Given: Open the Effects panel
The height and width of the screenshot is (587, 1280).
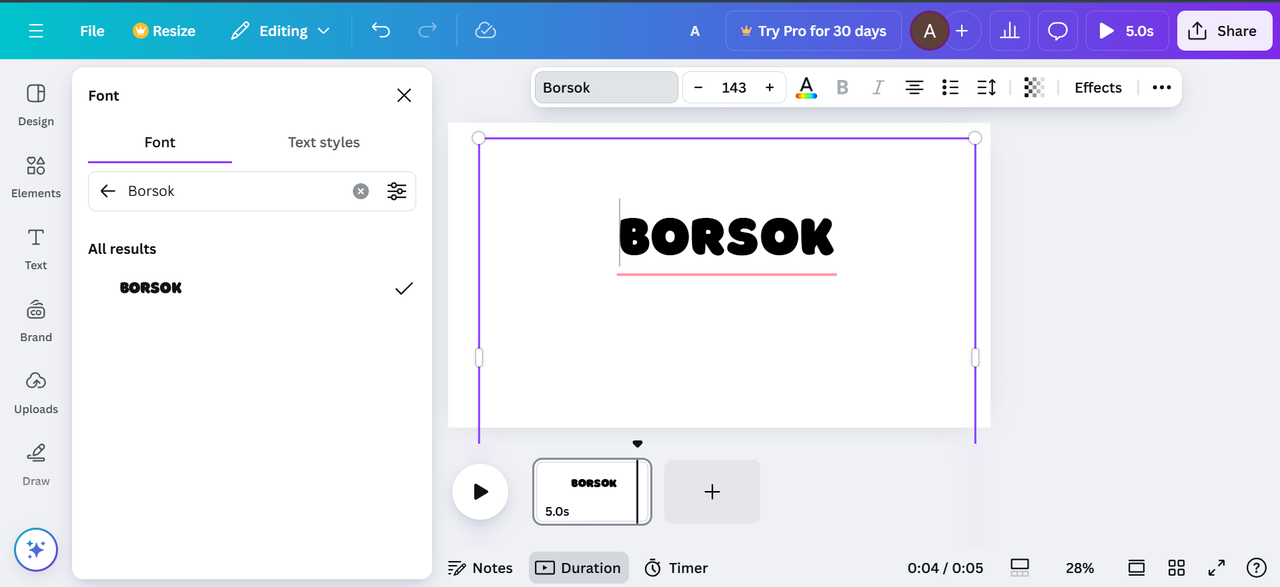Looking at the screenshot, I should click(1098, 88).
